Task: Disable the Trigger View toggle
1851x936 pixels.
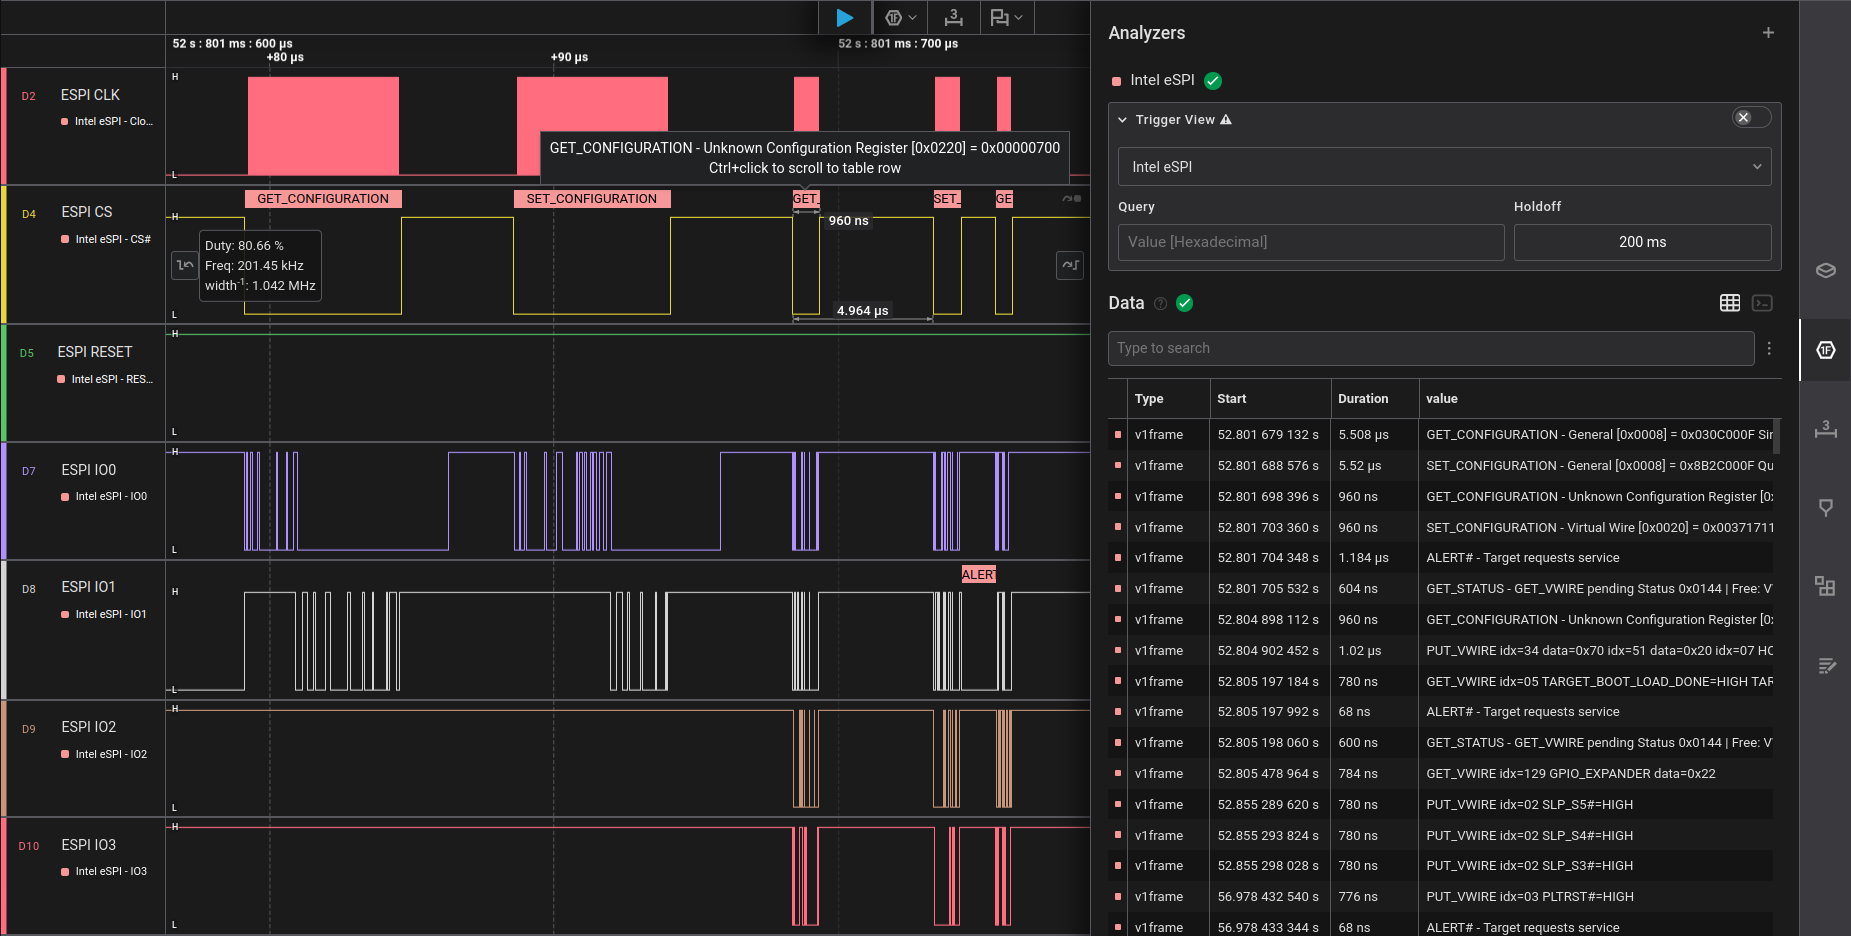Action: 1751,118
